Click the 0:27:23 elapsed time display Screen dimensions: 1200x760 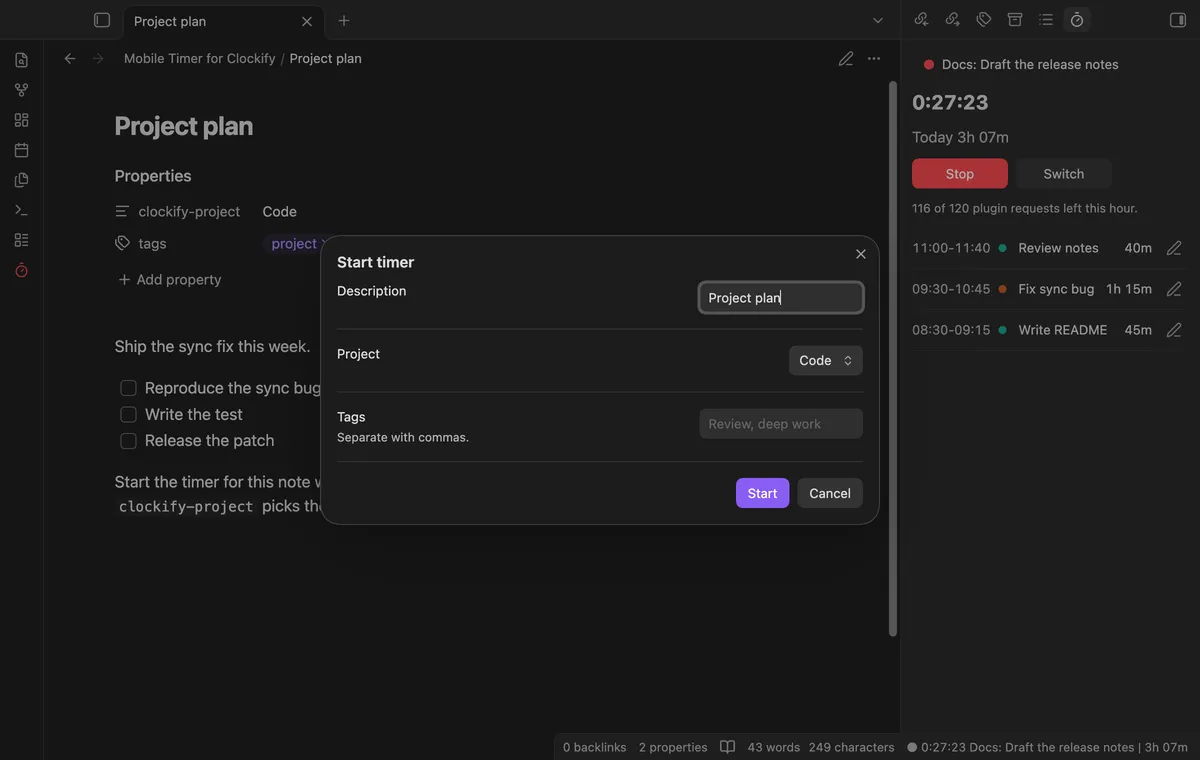tap(950, 103)
